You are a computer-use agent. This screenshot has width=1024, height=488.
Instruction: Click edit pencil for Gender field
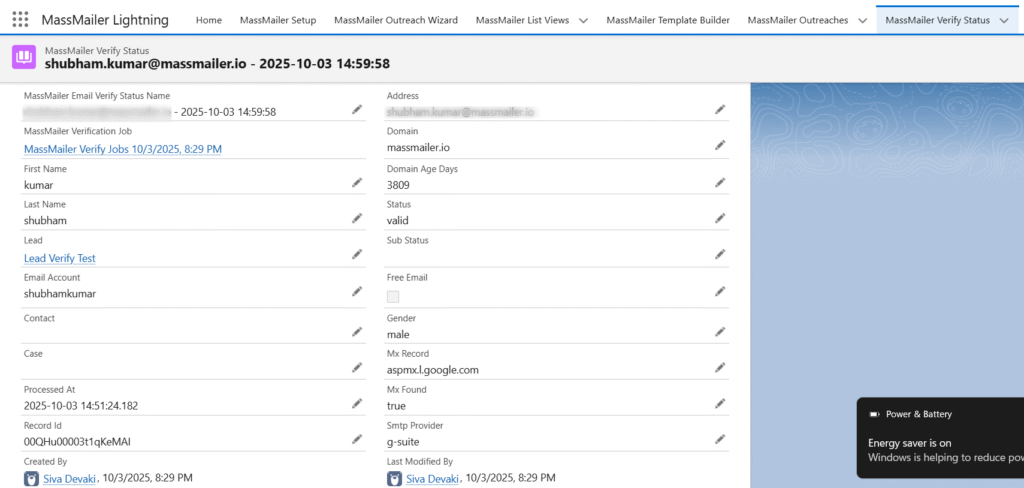point(719,332)
